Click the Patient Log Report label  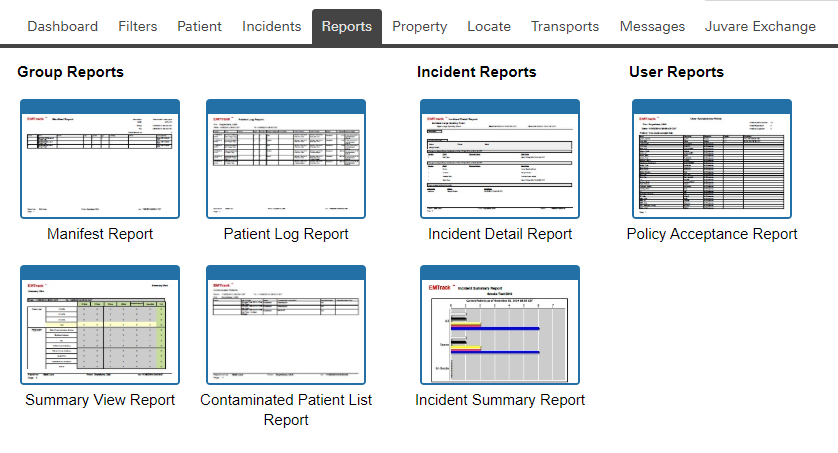286,234
